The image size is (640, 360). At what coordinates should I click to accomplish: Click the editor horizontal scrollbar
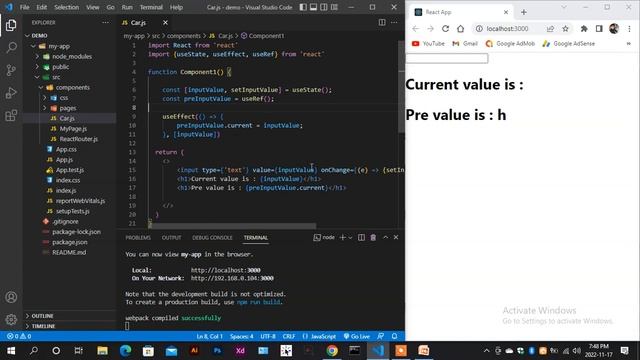click(233, 226)
